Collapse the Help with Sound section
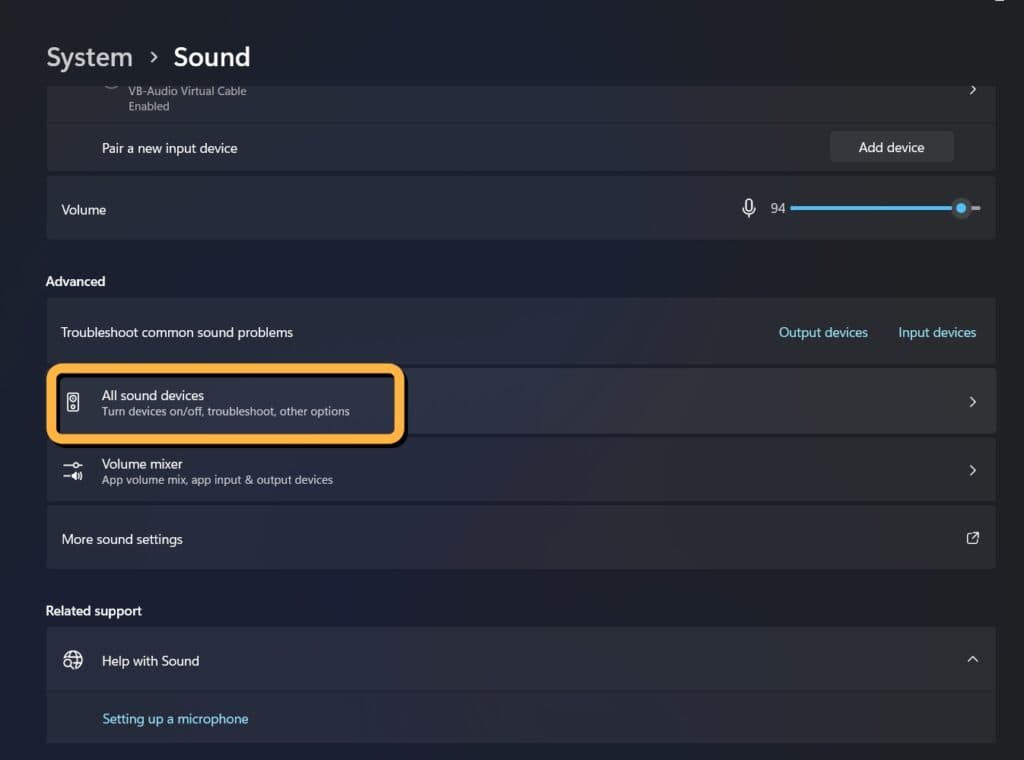Image resolution: width=1024 pixels, height=760 pixels. pos(972,659)
